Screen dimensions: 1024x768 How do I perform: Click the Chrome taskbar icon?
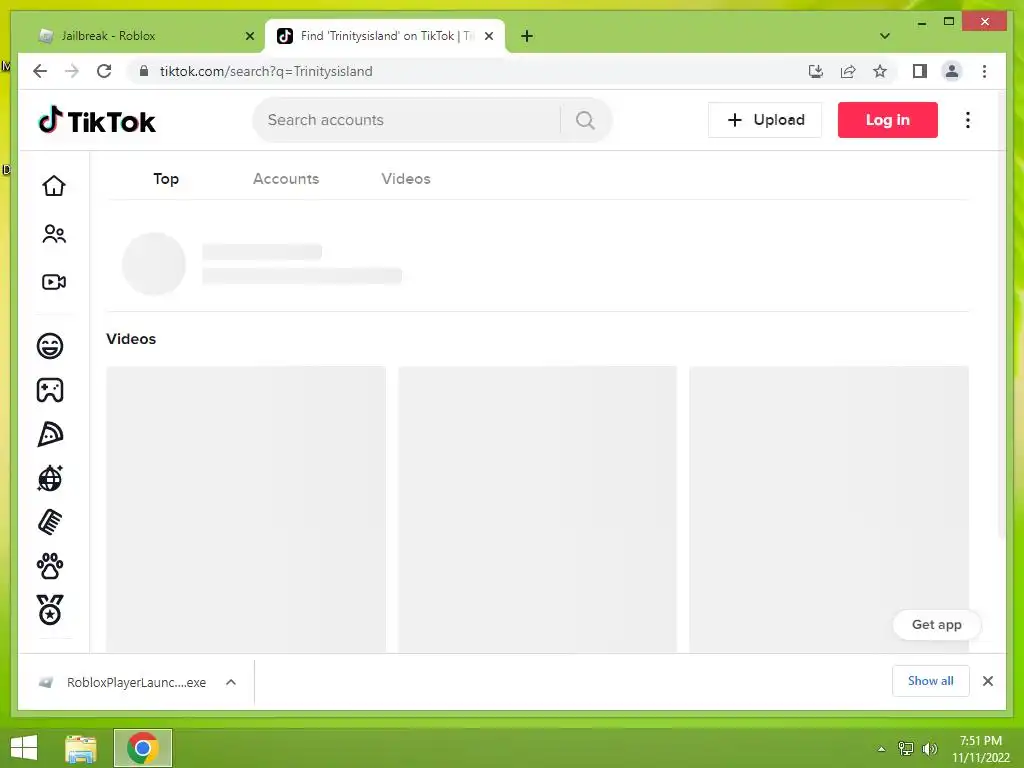click(x=142, y=748)
